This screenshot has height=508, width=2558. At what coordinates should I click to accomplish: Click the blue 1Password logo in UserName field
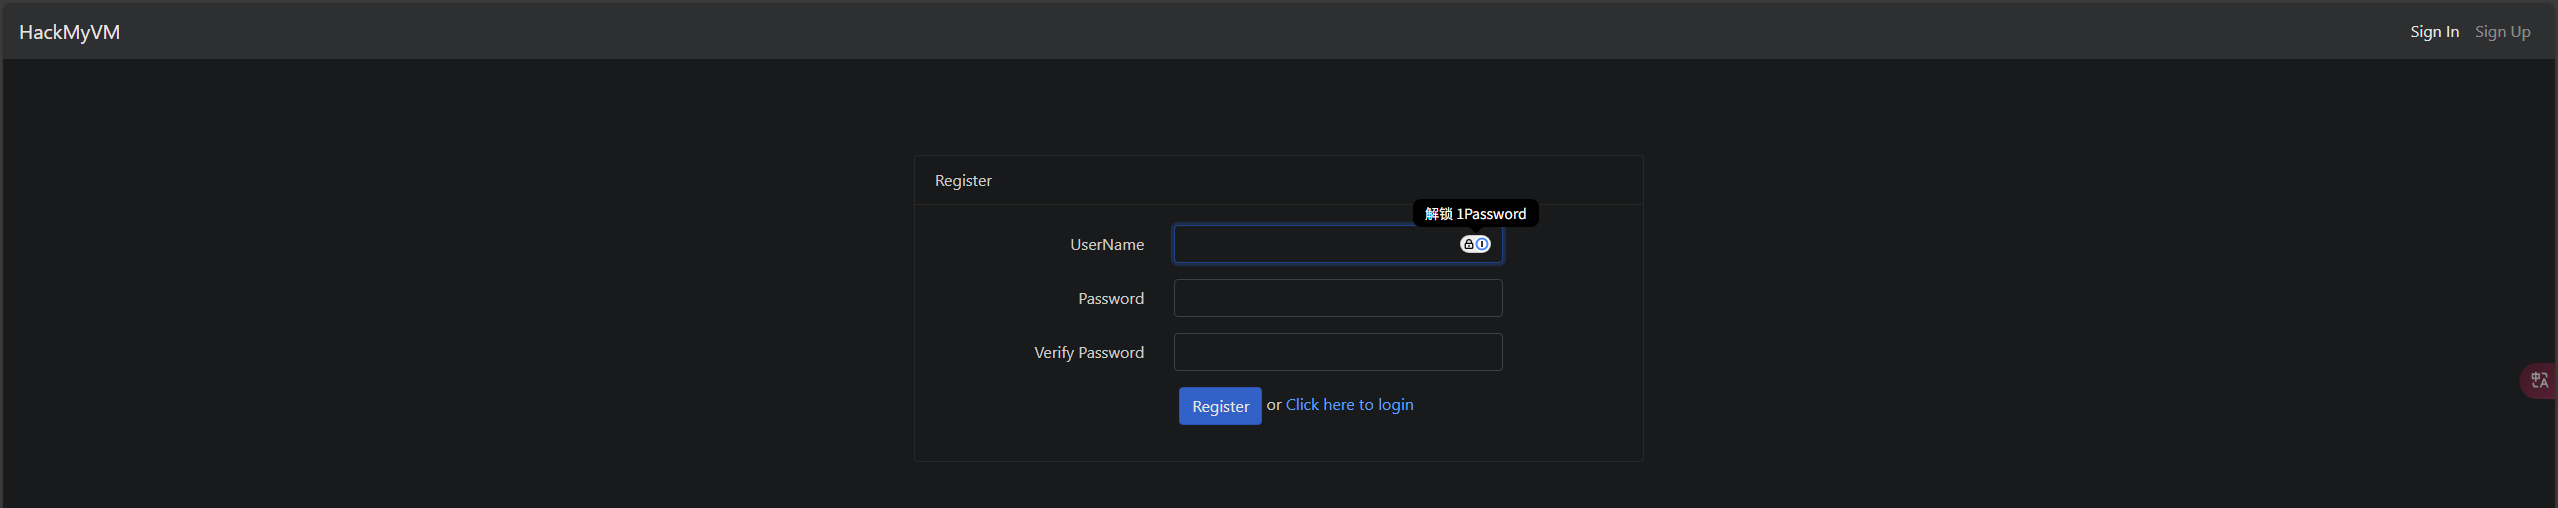click(x=1482, y=244)
